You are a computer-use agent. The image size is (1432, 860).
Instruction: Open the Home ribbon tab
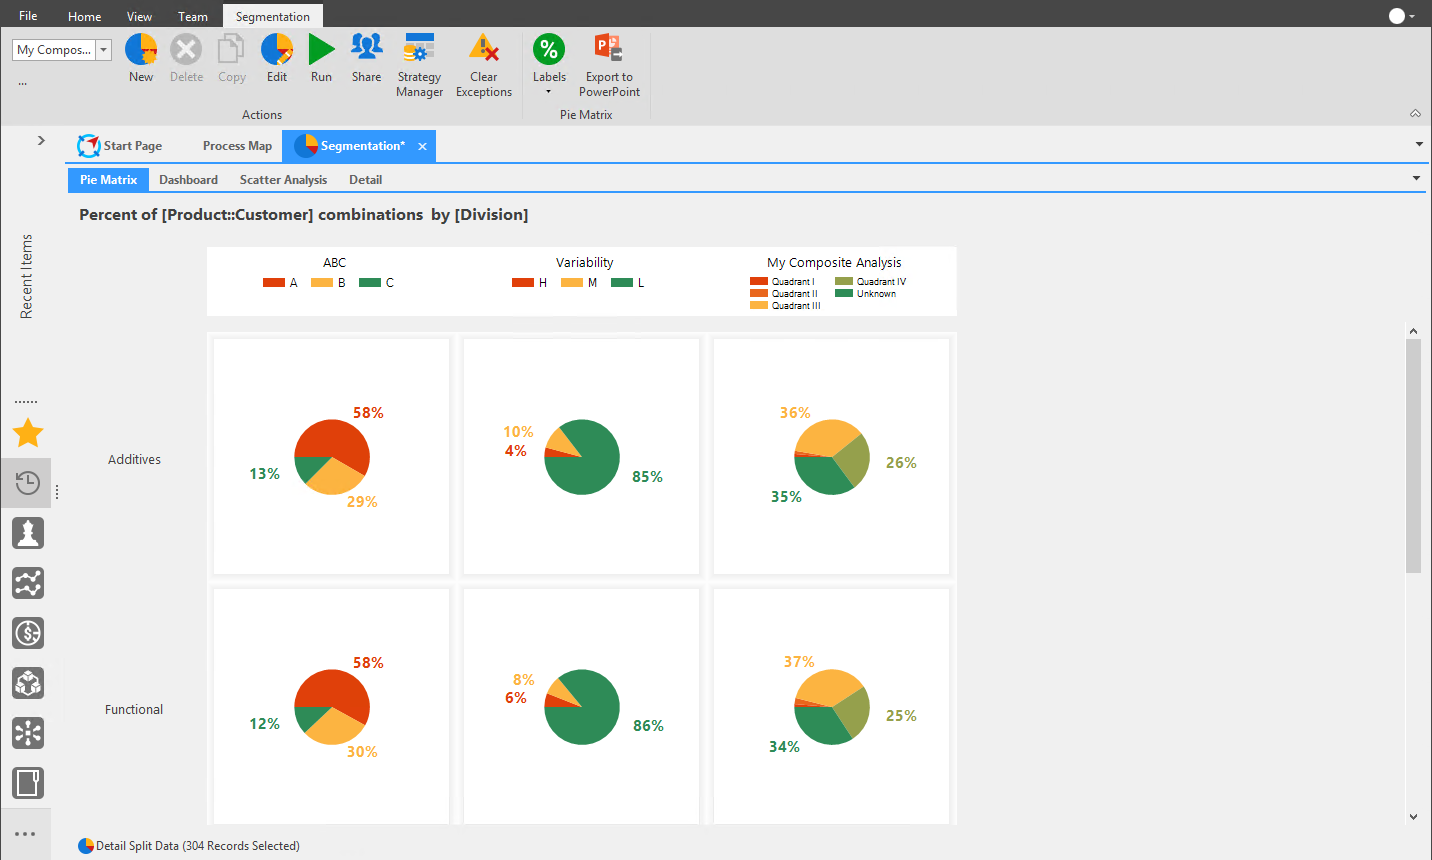point(85,16)
